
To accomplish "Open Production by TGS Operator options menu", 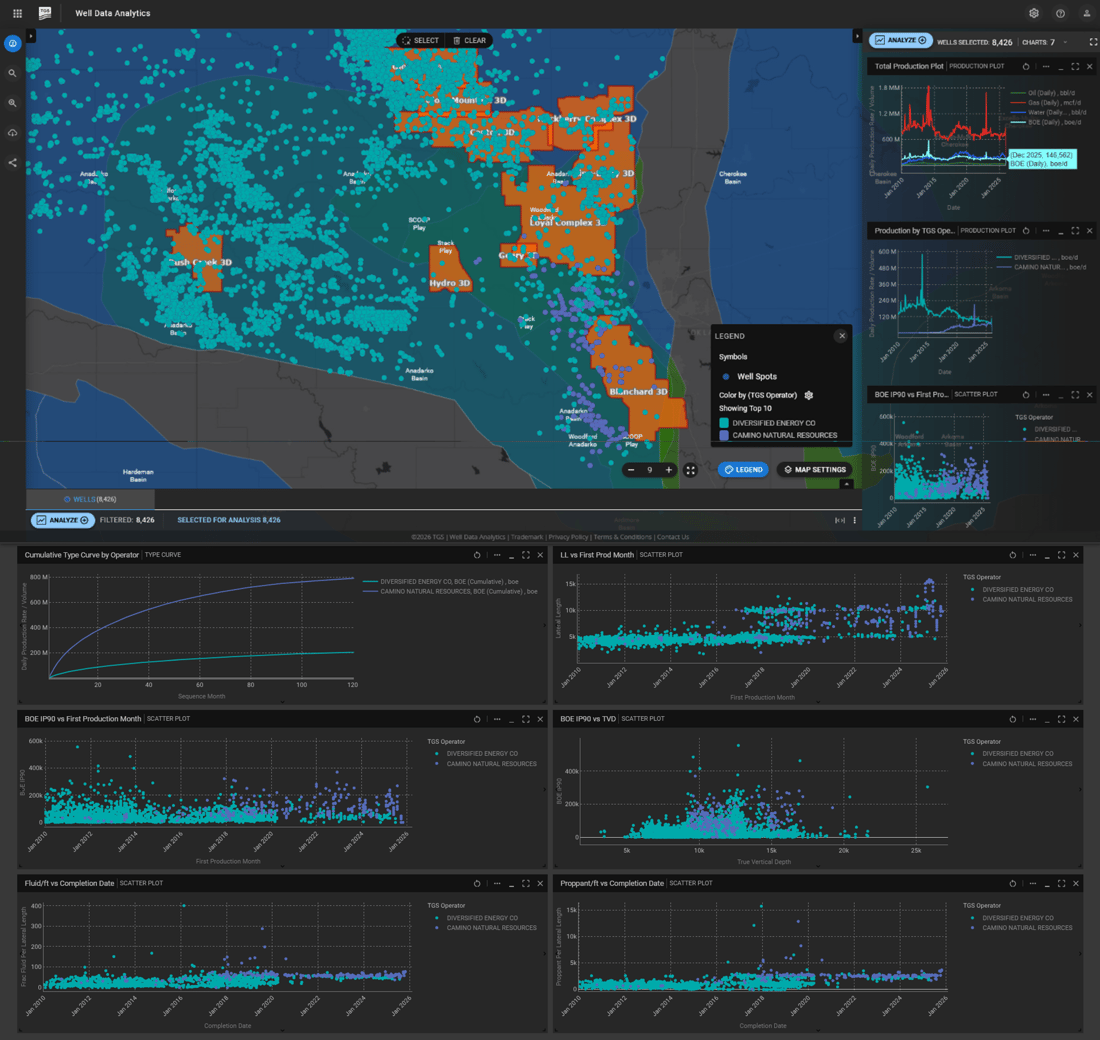I will 1046,231.
